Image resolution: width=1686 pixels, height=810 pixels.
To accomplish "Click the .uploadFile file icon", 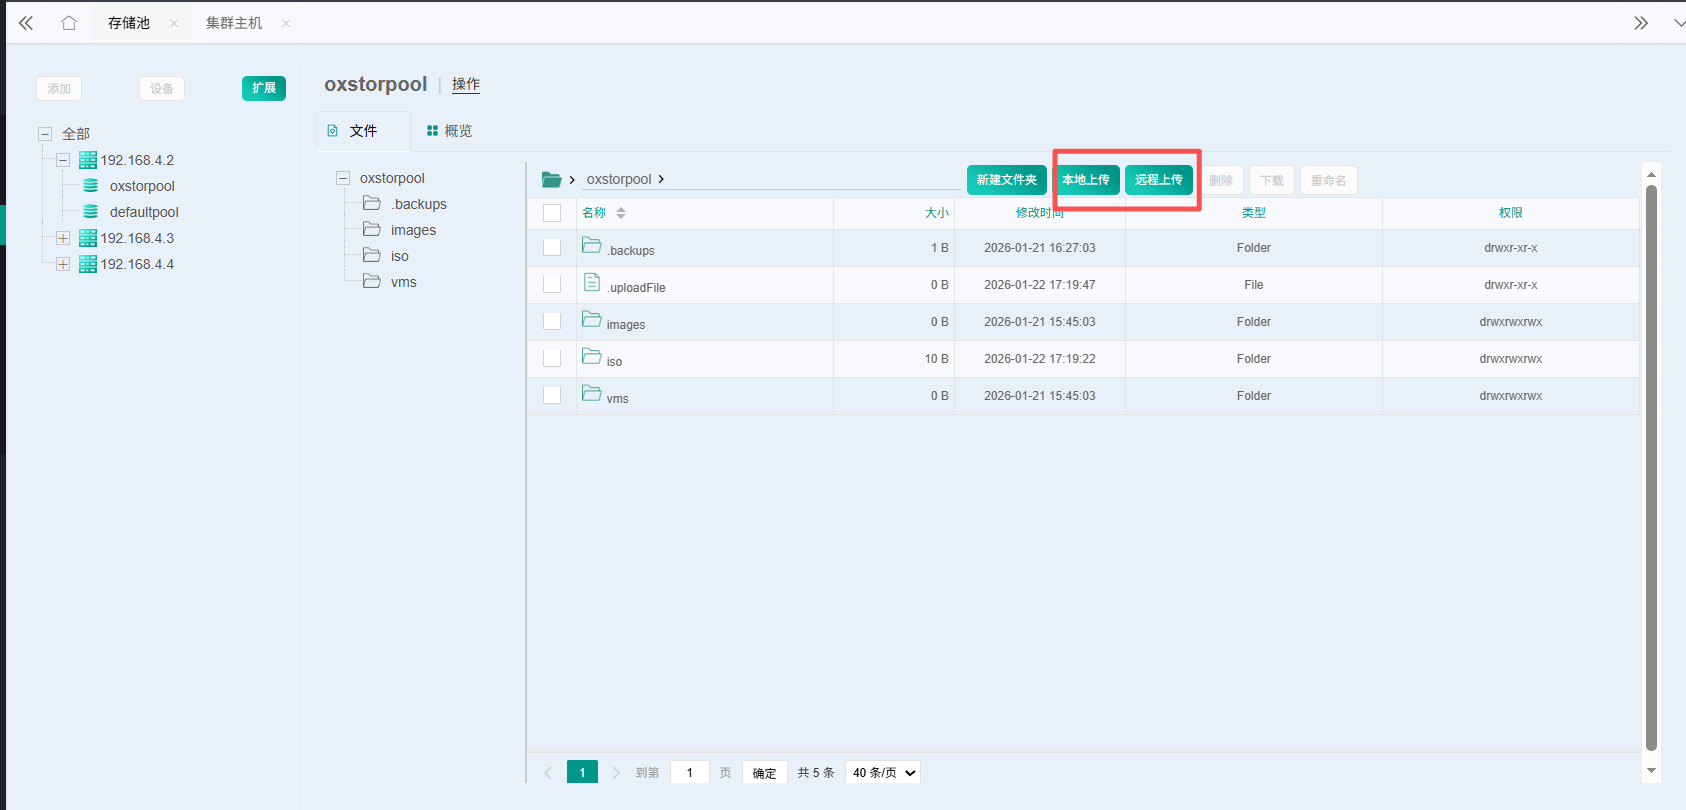I will tap(592, 283).
